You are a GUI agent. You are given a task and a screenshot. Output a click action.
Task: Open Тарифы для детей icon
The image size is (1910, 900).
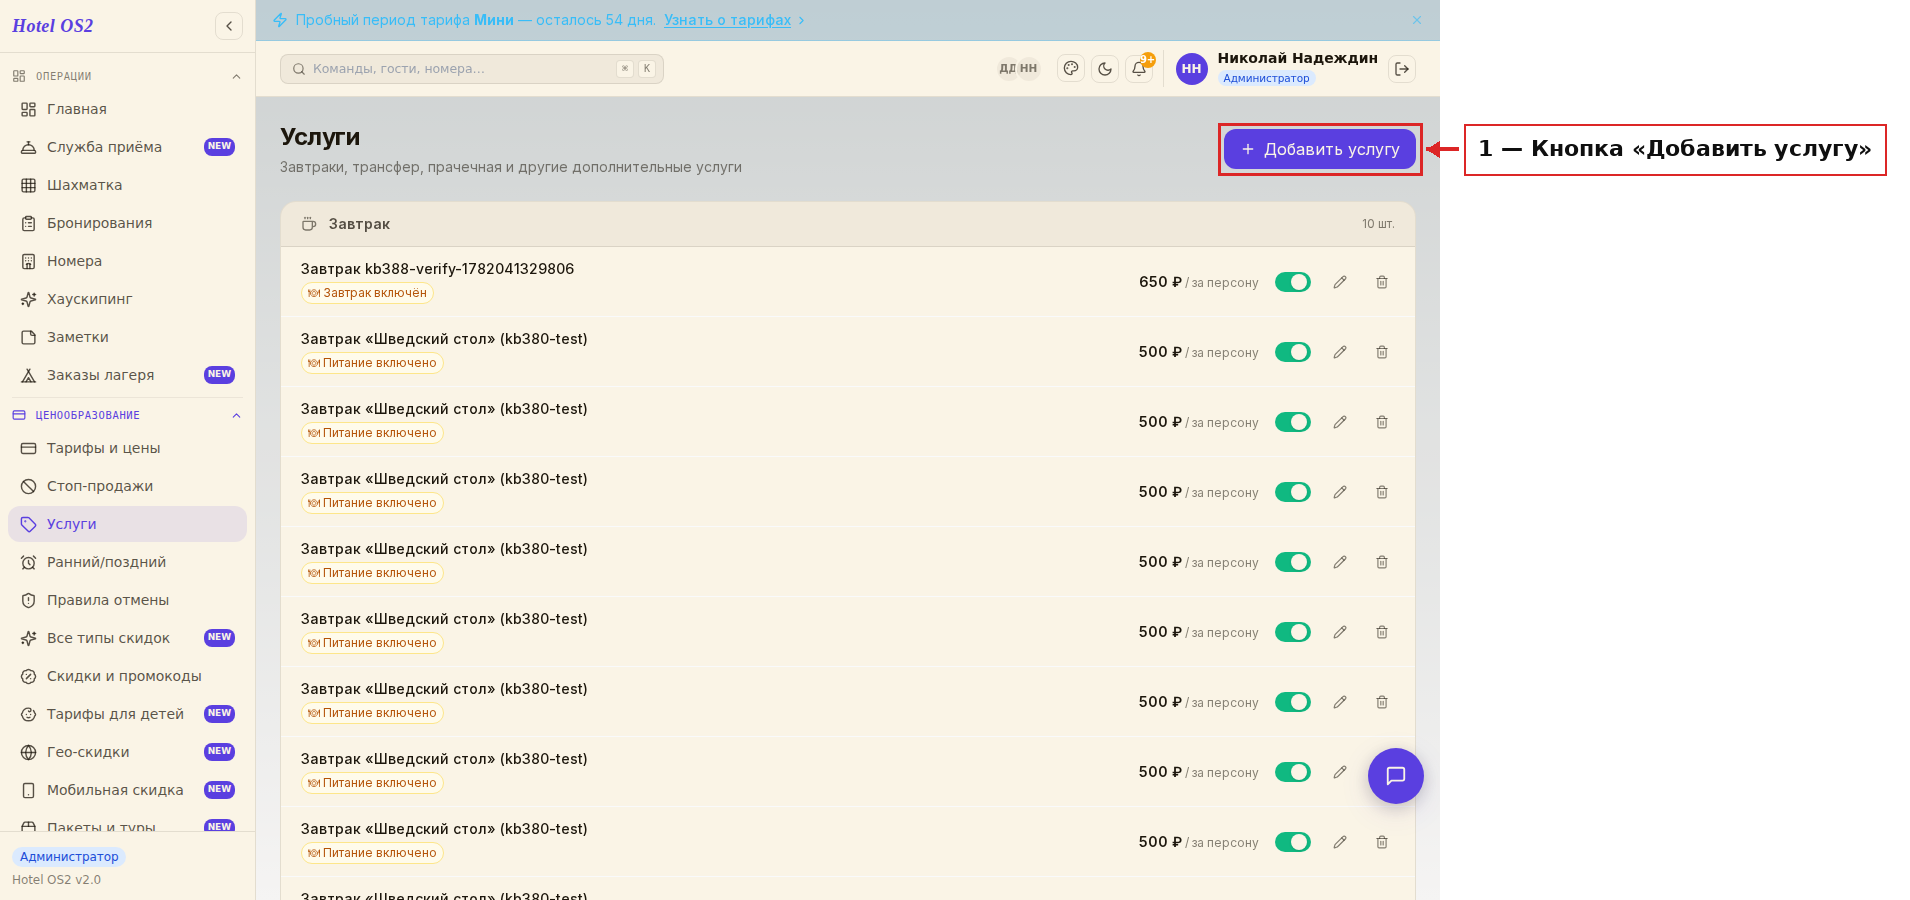coord(29,714)
